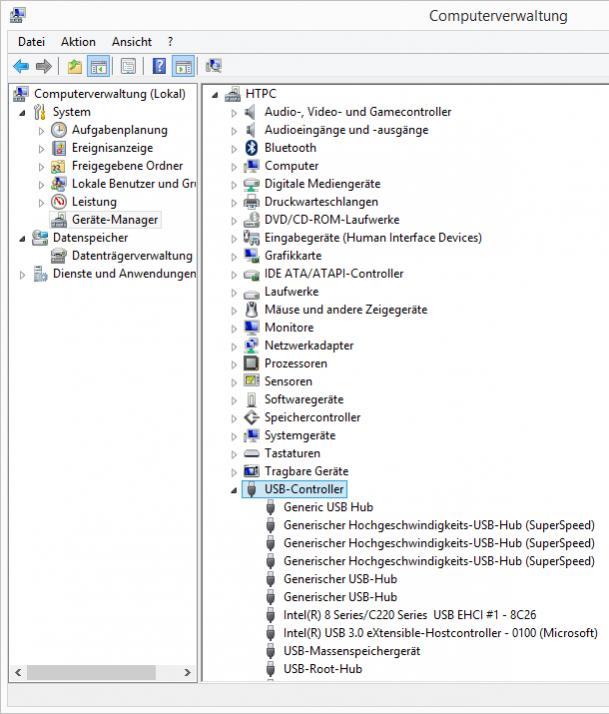The height and width of the screenshot is (714, 609).
Task: Select Lokale Benutzer und Gruppen tree item
Action: click(x=134, y=184)
